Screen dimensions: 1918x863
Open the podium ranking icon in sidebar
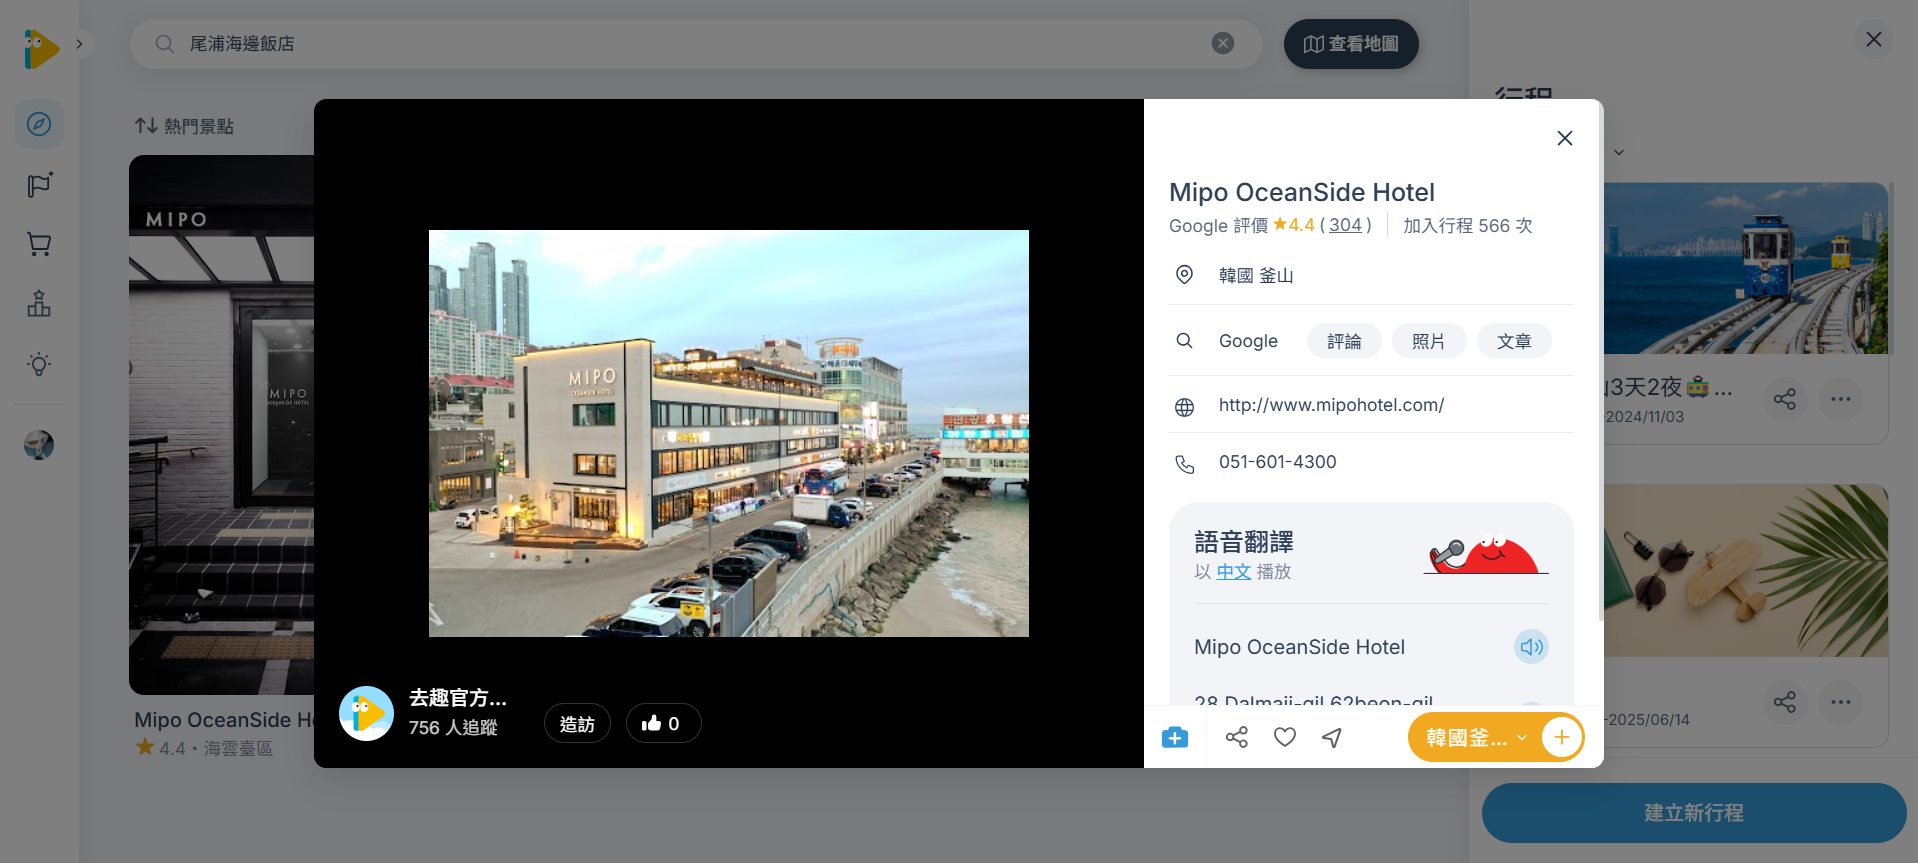(x=39, y=304)
